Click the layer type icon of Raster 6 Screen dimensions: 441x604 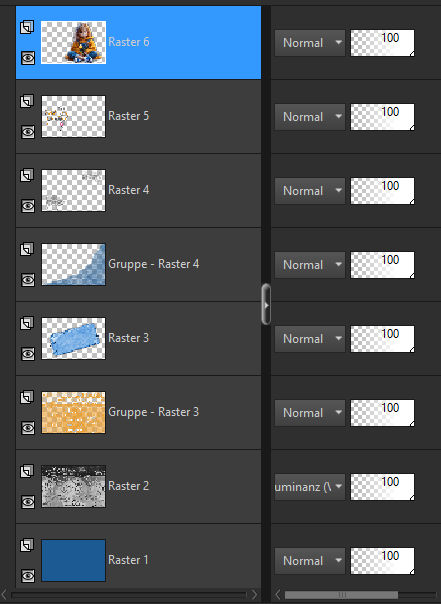[x=27, y=27]
